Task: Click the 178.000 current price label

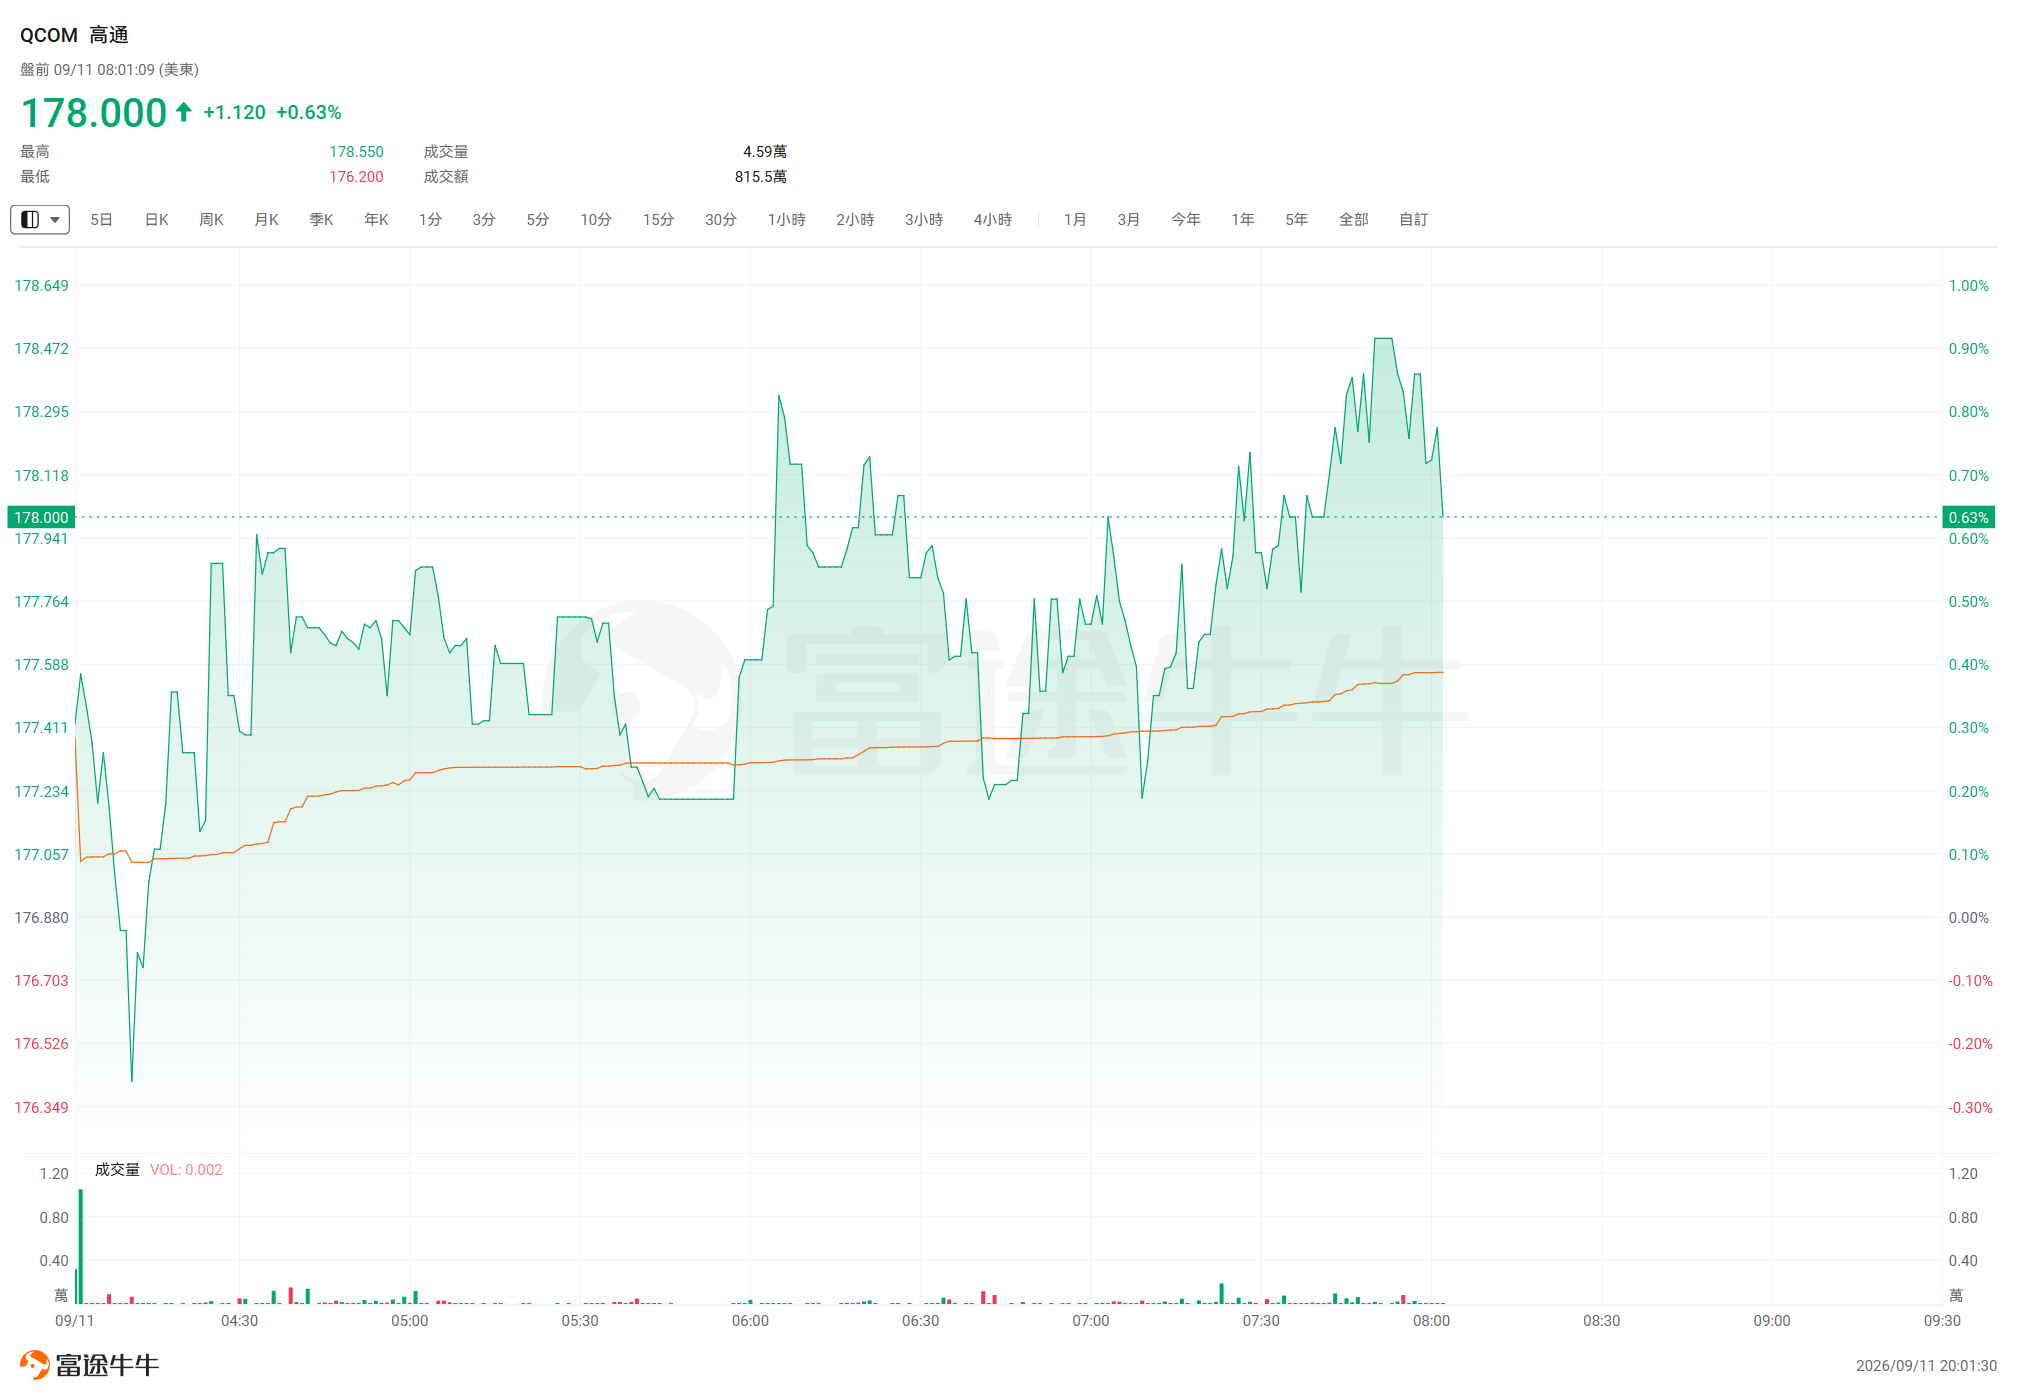Action: (41, 517)
